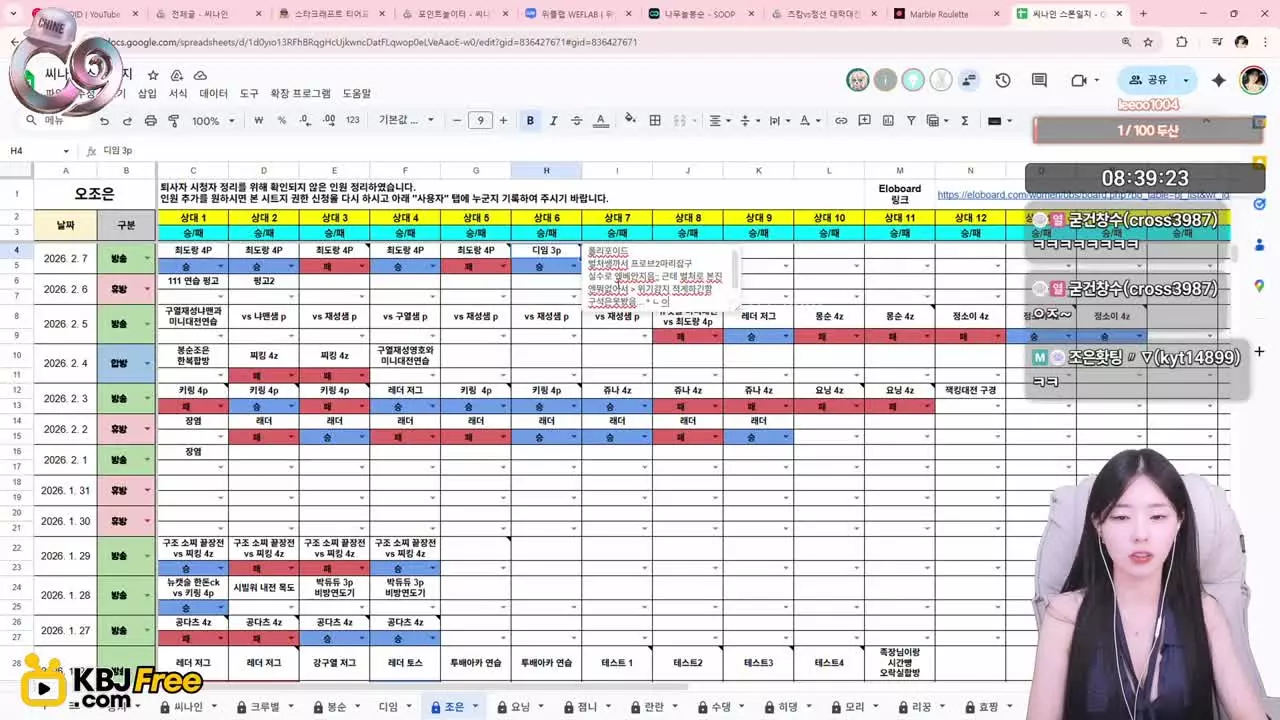The height and width of the screenshot is (720, 1280).
Task: Open the zoom level dropdown showing 100%
Action: click(212, 121)
